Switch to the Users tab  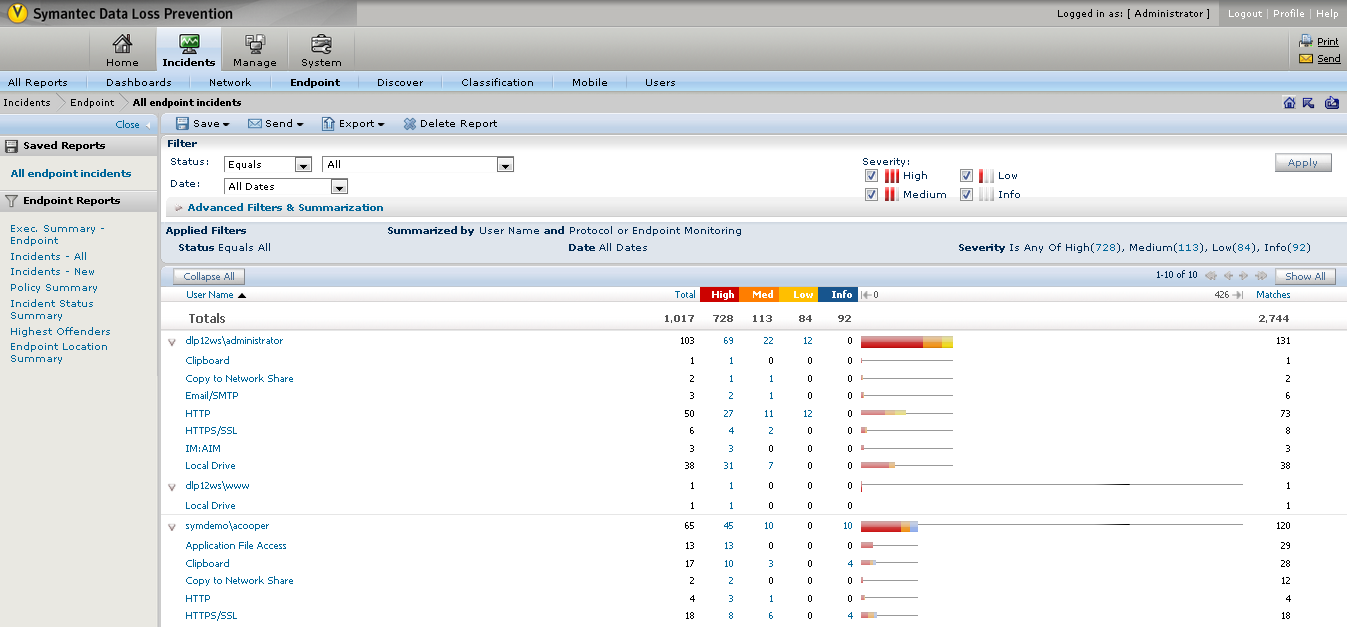coord(660,83)
